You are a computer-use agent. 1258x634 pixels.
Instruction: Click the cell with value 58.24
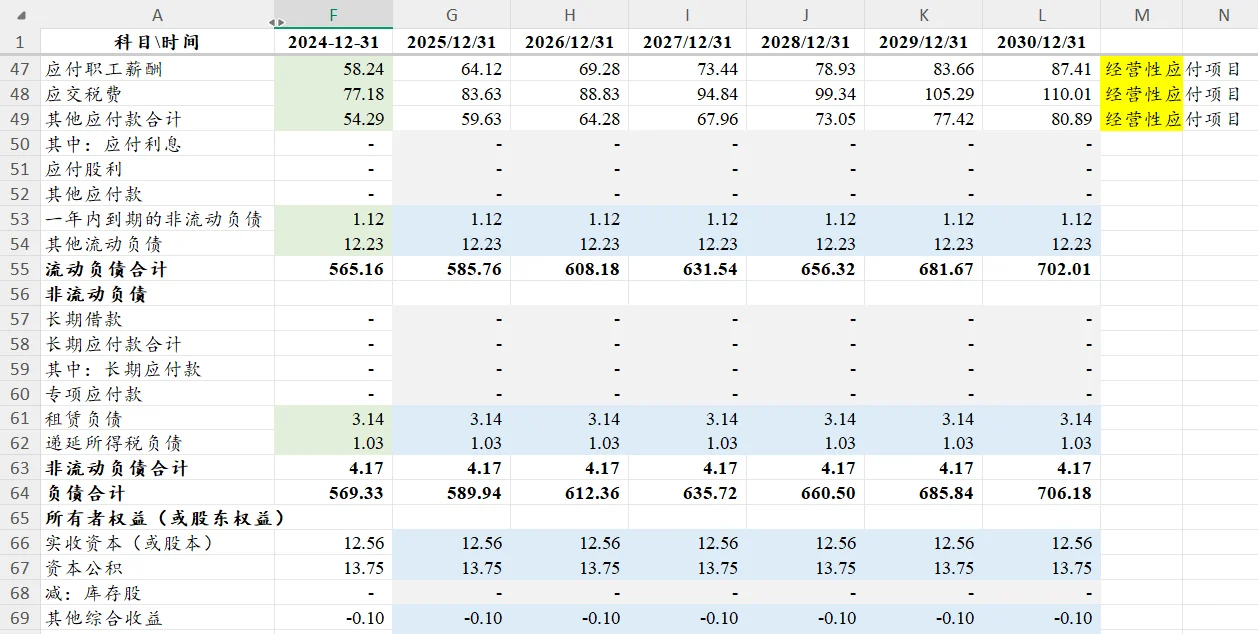(x=333, y=69)
